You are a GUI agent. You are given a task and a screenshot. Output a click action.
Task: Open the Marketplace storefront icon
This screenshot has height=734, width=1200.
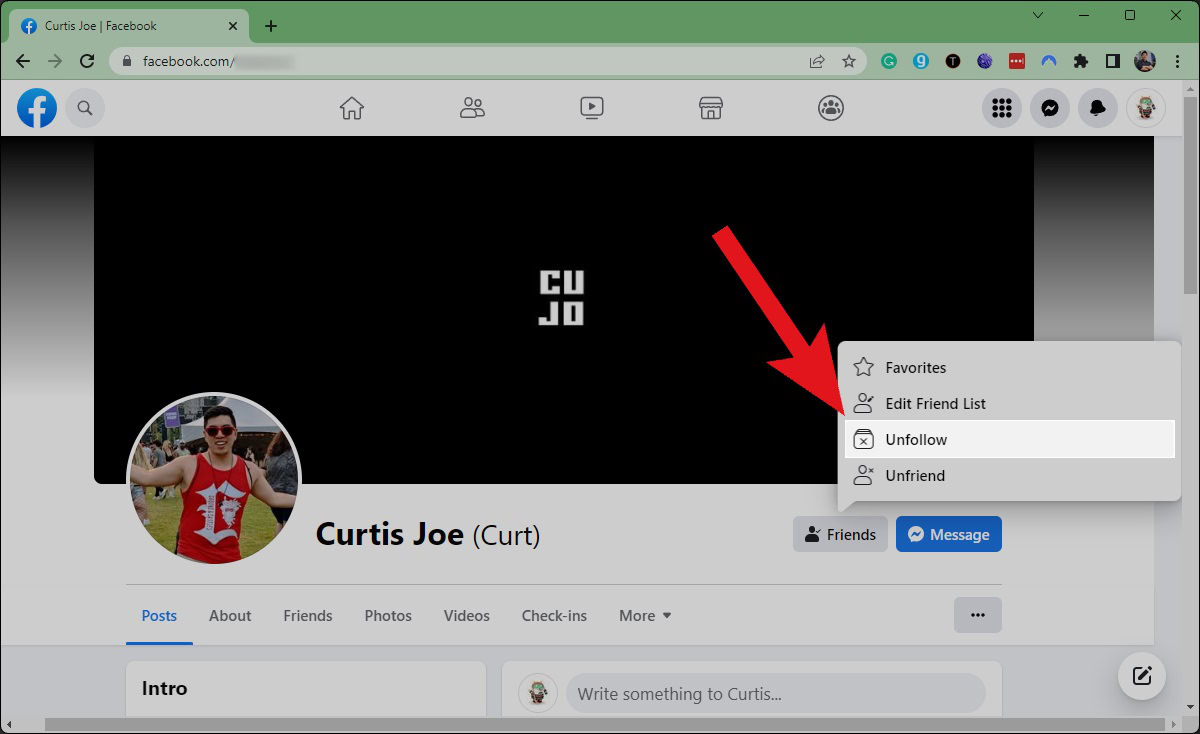tap(711, 108)
